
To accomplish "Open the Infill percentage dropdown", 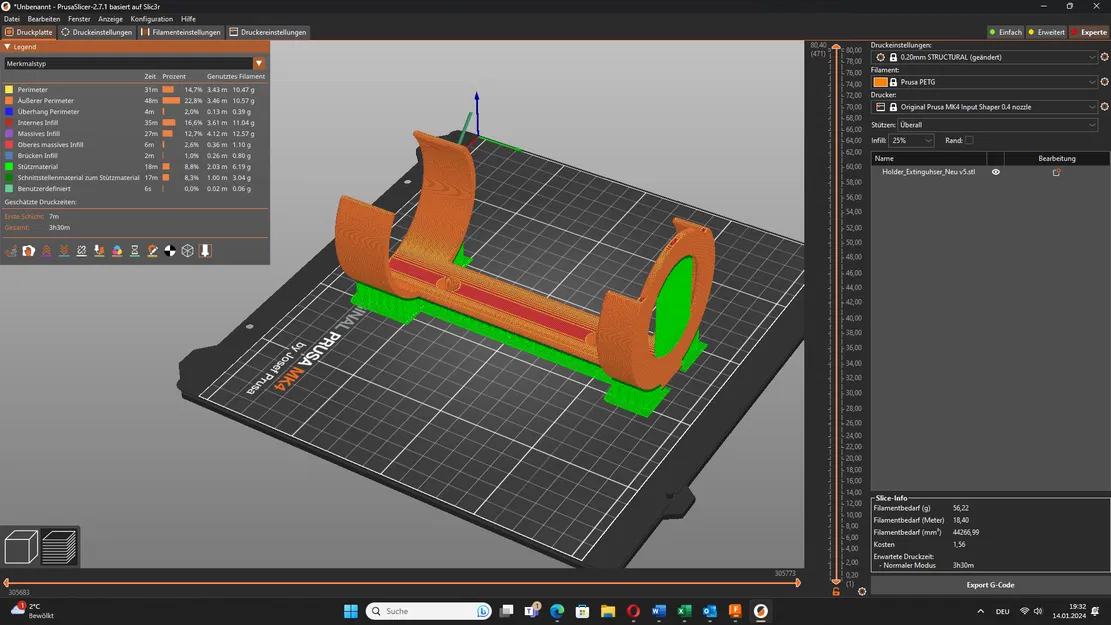I will coord(911,140).
